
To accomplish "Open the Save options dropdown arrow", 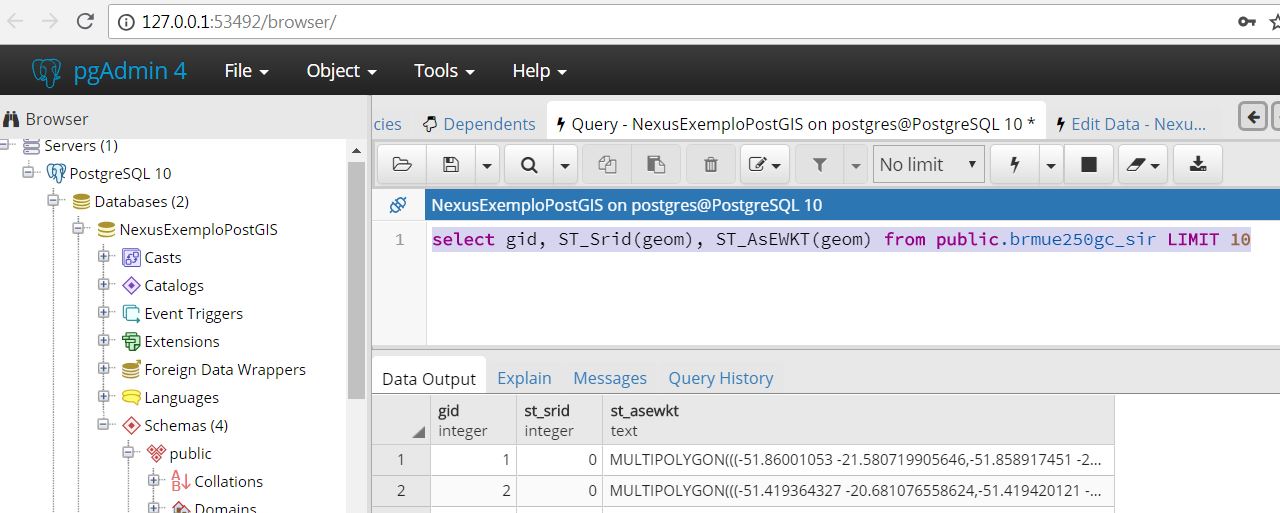I will coord(487,164).
